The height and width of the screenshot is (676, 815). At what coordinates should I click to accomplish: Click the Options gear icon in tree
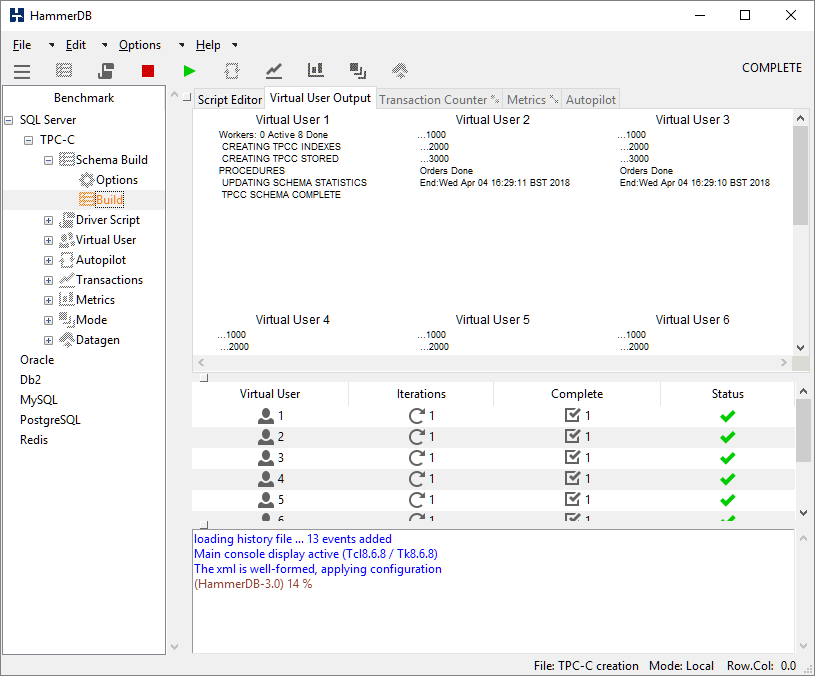click(86, 180)
